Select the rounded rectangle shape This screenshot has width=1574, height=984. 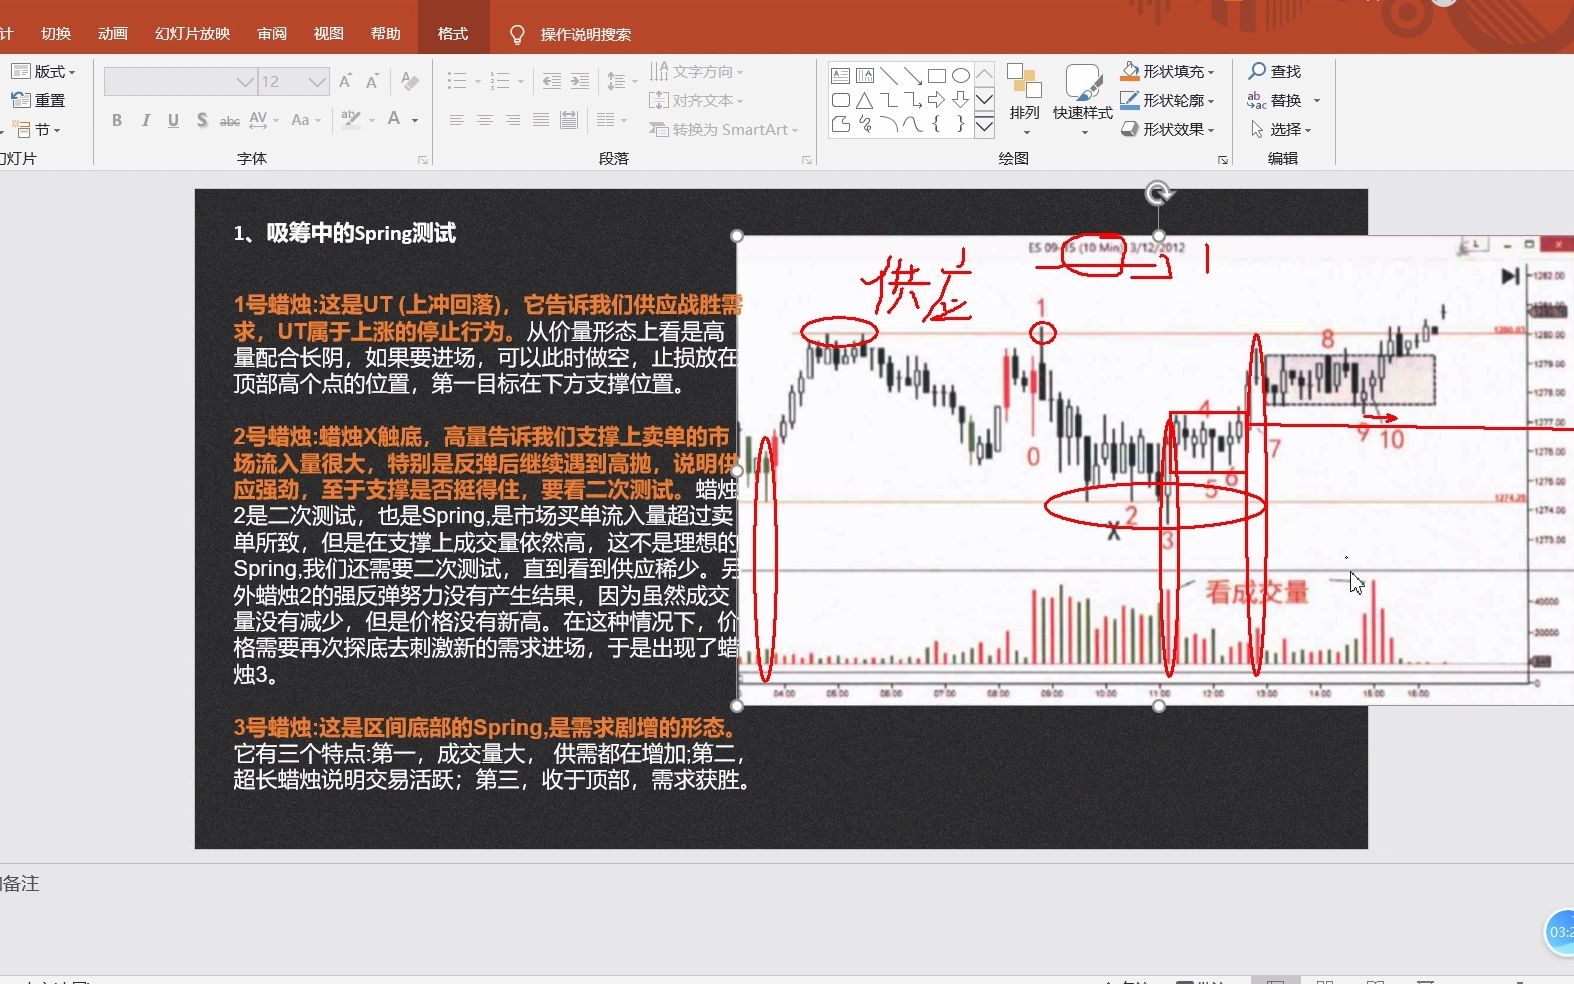pos(840,100)
